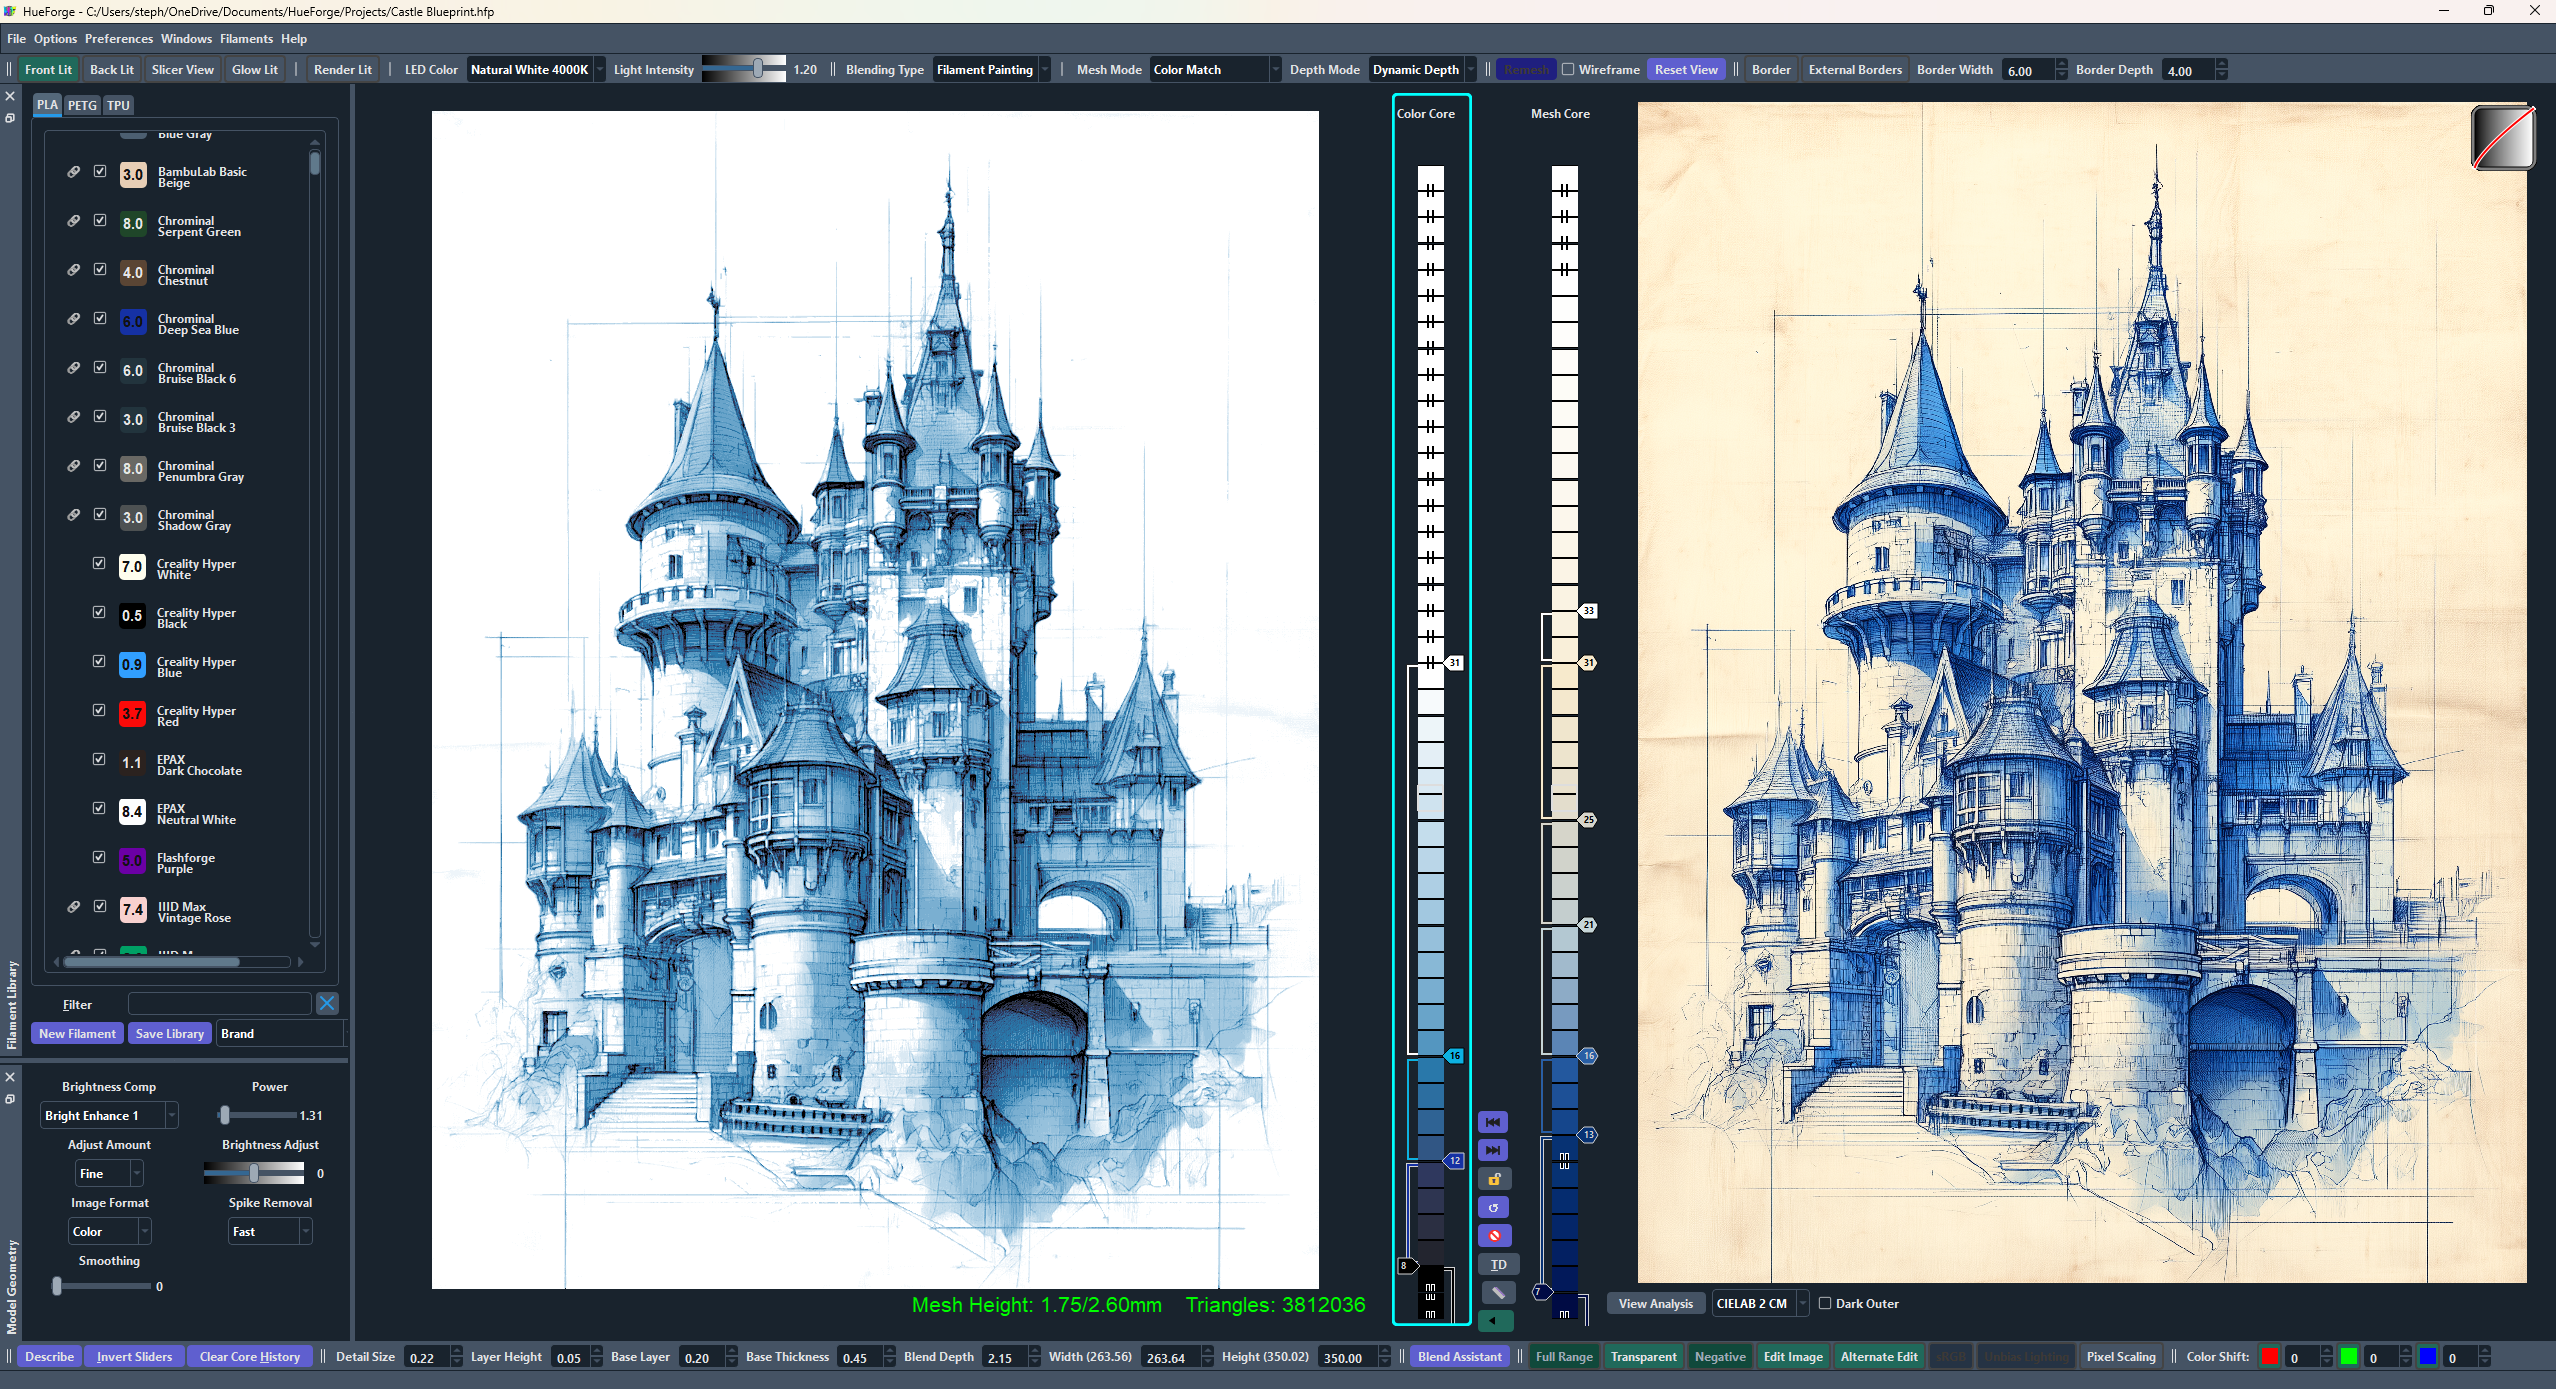This screenshot has width=2556, height=1389.
Task: Click the circular reset arrow icon
Action: pos(1494,1208)
